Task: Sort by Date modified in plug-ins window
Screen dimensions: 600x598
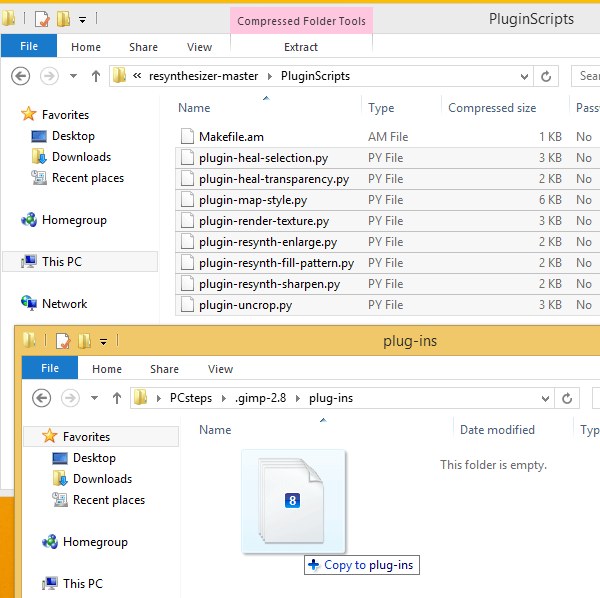Action: pyautogui.click(x=497, y=430)
